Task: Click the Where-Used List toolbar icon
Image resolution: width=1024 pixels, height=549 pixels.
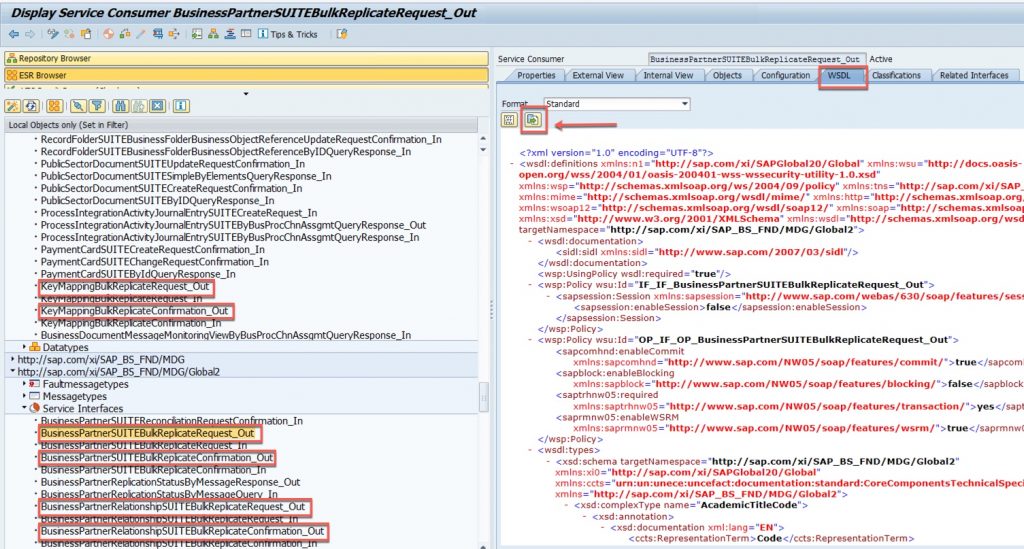Action: click(125, 34)
